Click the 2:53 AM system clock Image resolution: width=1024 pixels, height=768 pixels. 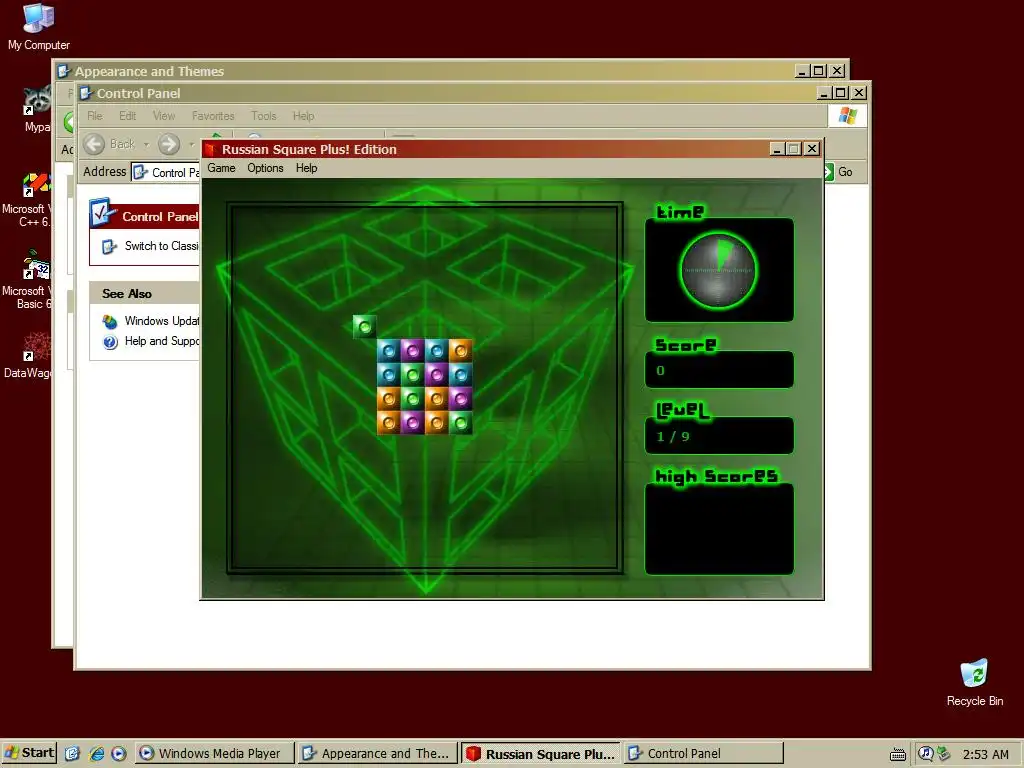986,754
